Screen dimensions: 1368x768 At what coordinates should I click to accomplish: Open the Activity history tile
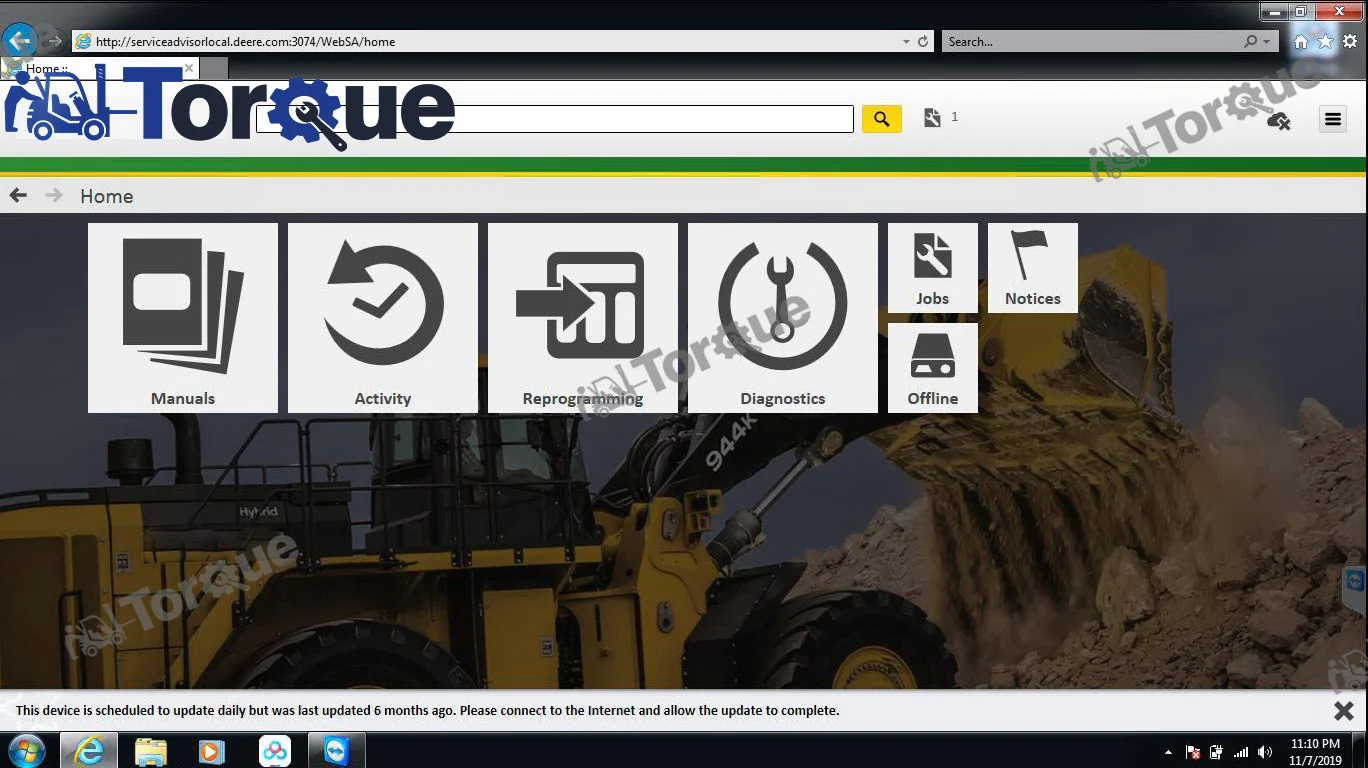tap(383, 318)
